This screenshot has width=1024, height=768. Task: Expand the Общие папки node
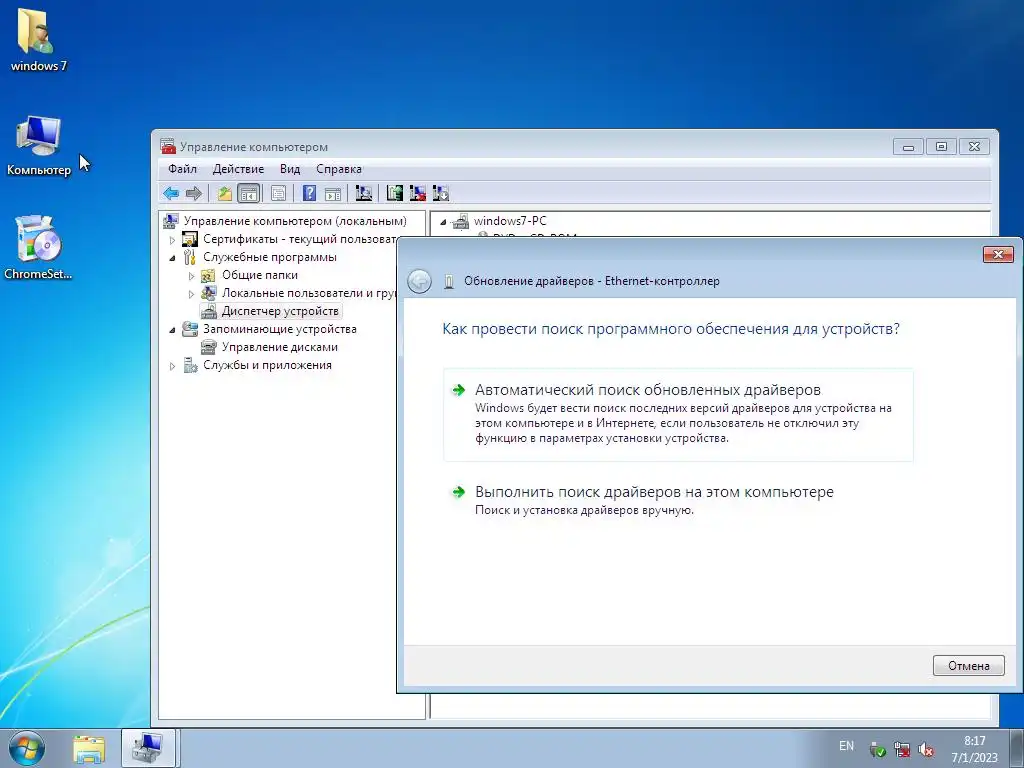tap(191, 276)
